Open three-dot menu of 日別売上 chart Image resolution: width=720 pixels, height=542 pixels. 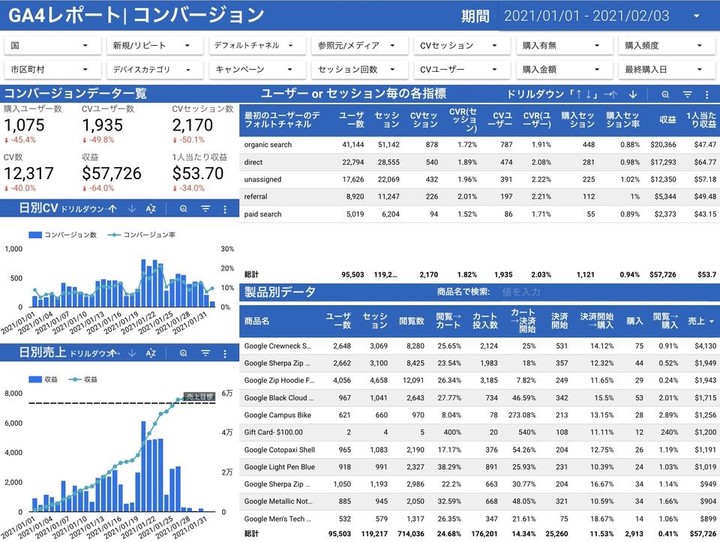[225, 353]
